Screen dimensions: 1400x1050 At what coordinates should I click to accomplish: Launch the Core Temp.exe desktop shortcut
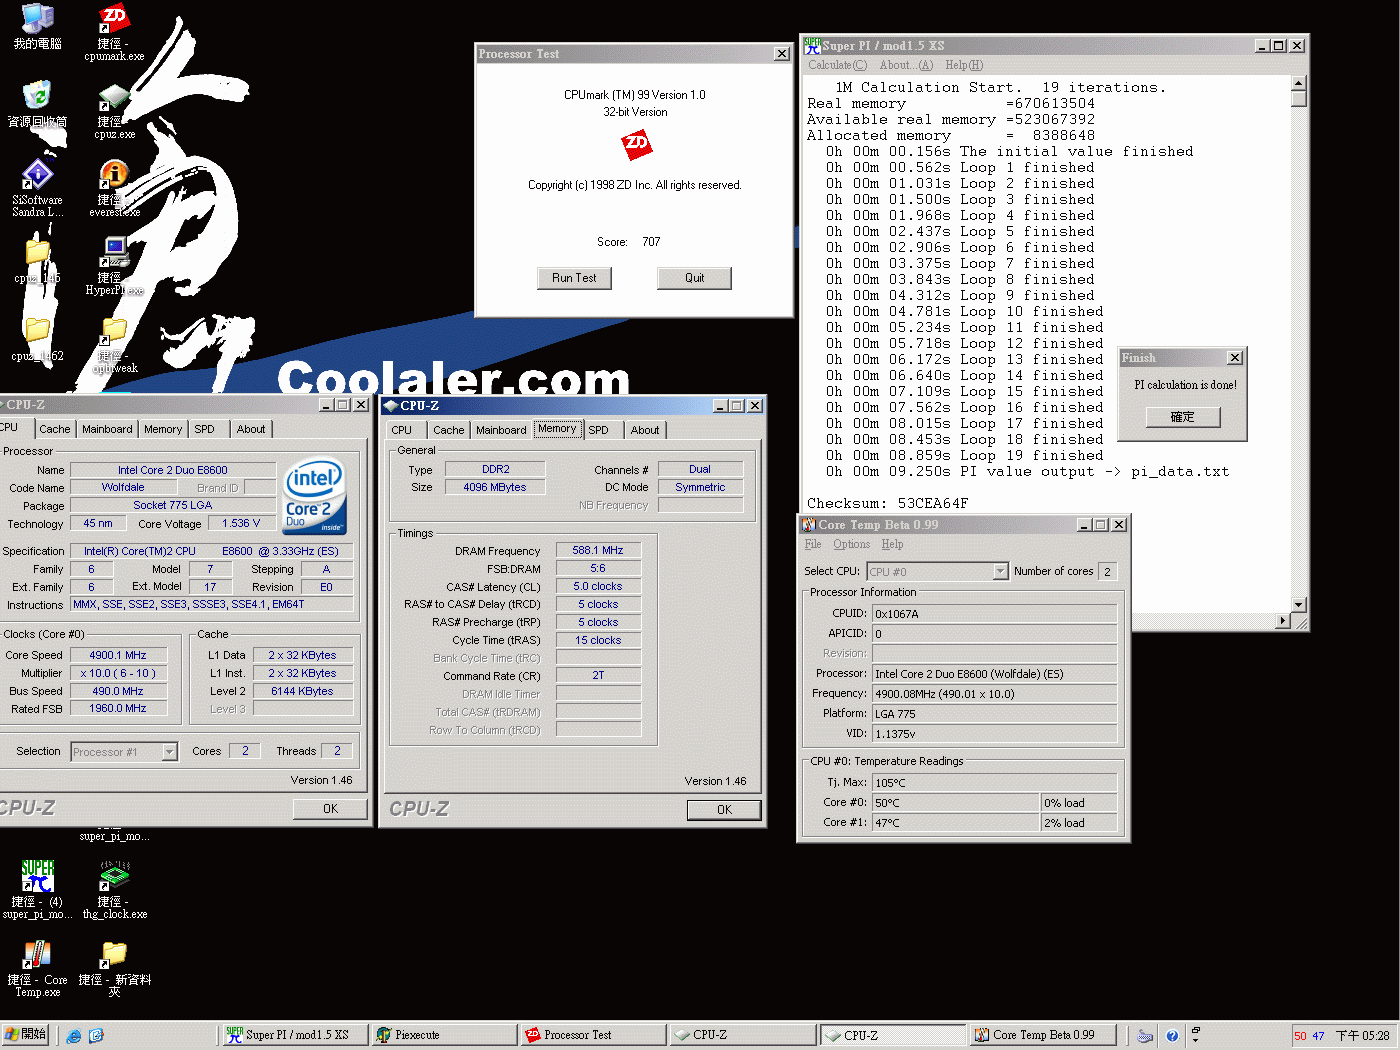click(37, 968)
